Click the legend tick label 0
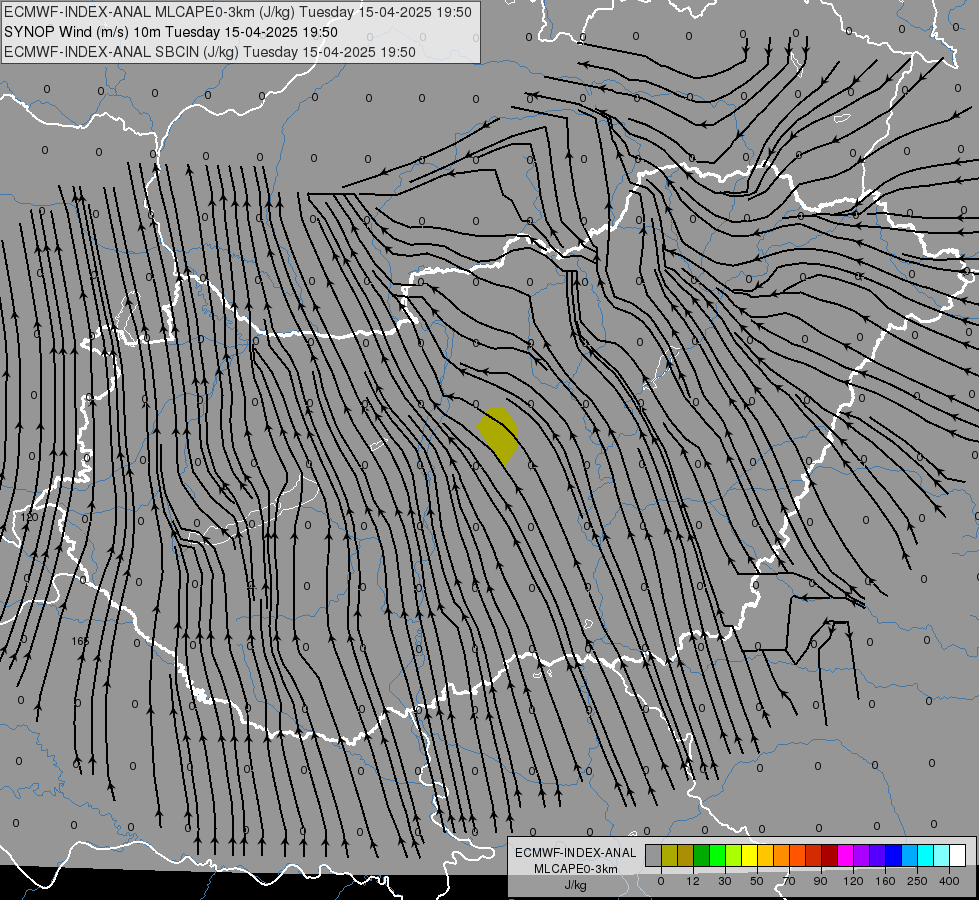 [x=661, y=881]
